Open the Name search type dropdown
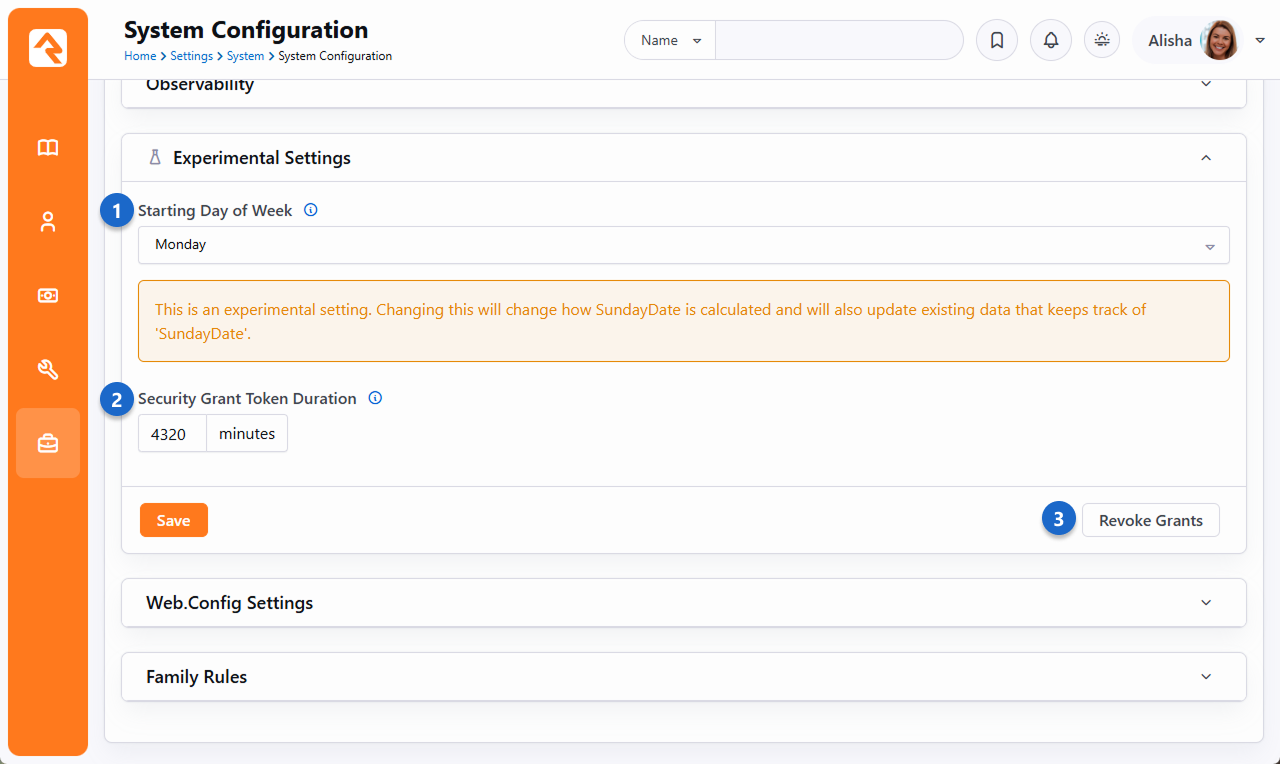This screenshot has height=764, width=1280. coord(670,41)
